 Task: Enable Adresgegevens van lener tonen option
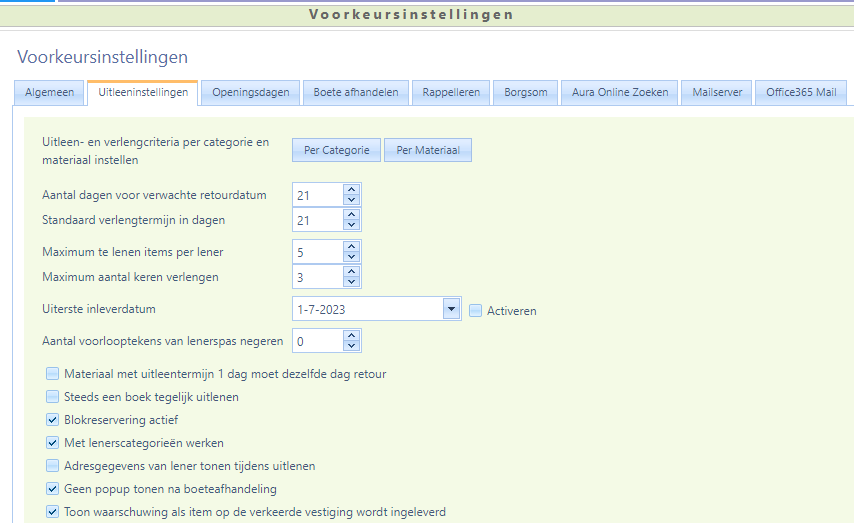tap(53, 466)
